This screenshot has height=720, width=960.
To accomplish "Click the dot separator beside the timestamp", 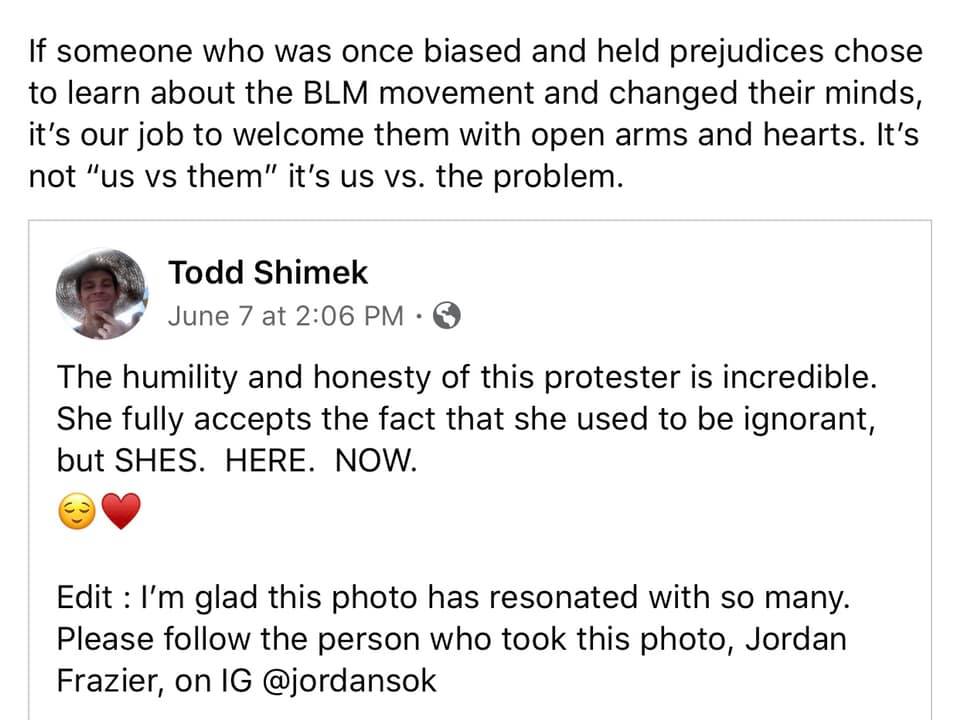I will [x=419, y=317].
